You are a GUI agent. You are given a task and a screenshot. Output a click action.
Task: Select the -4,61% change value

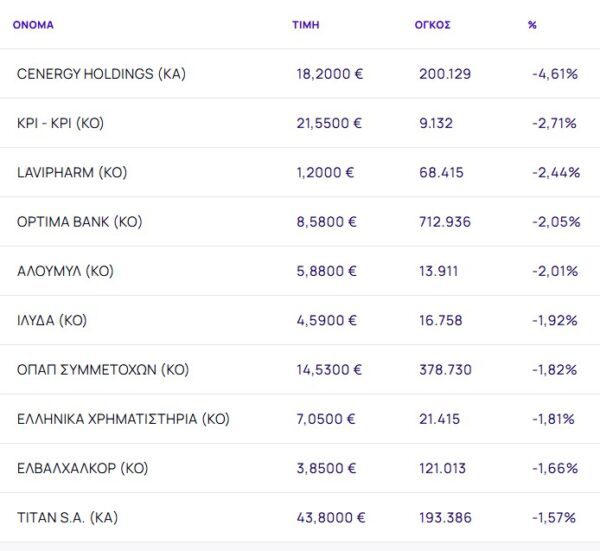tap(555, 74)
